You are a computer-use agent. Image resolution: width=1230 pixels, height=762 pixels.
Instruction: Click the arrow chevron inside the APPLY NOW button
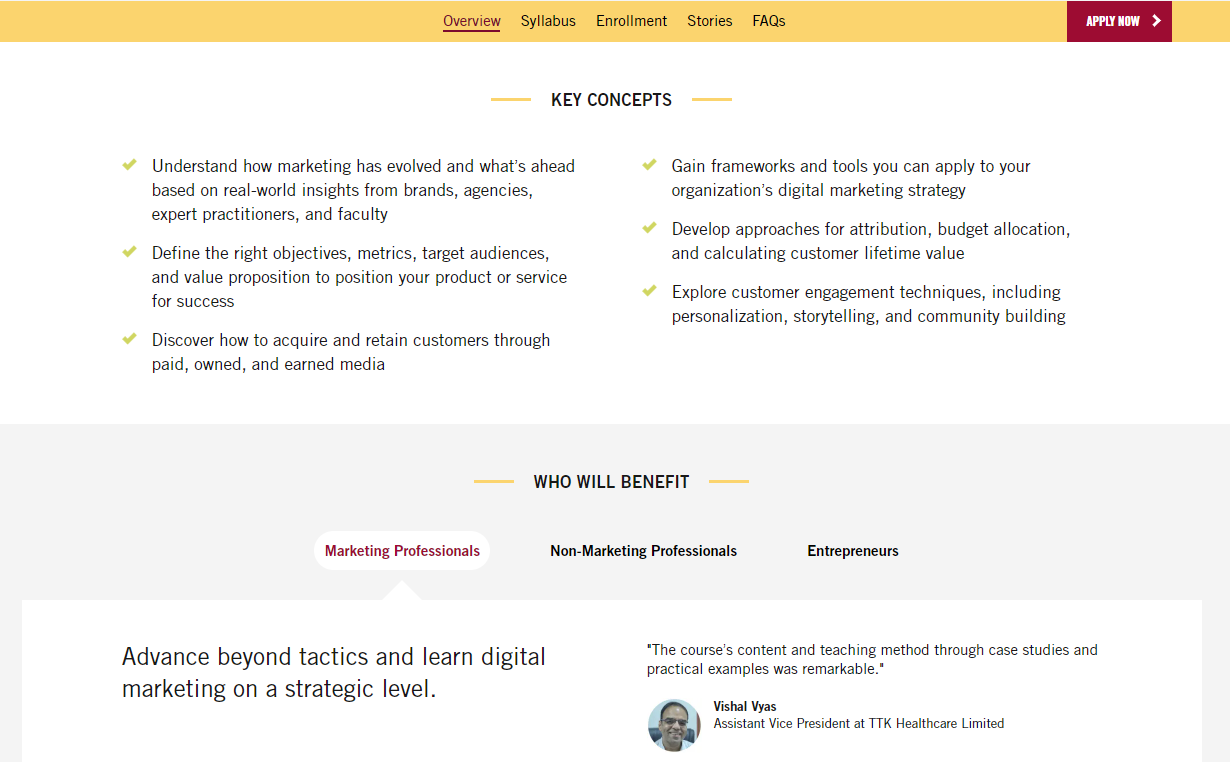pyautogui.click(x=1155, y=20)
